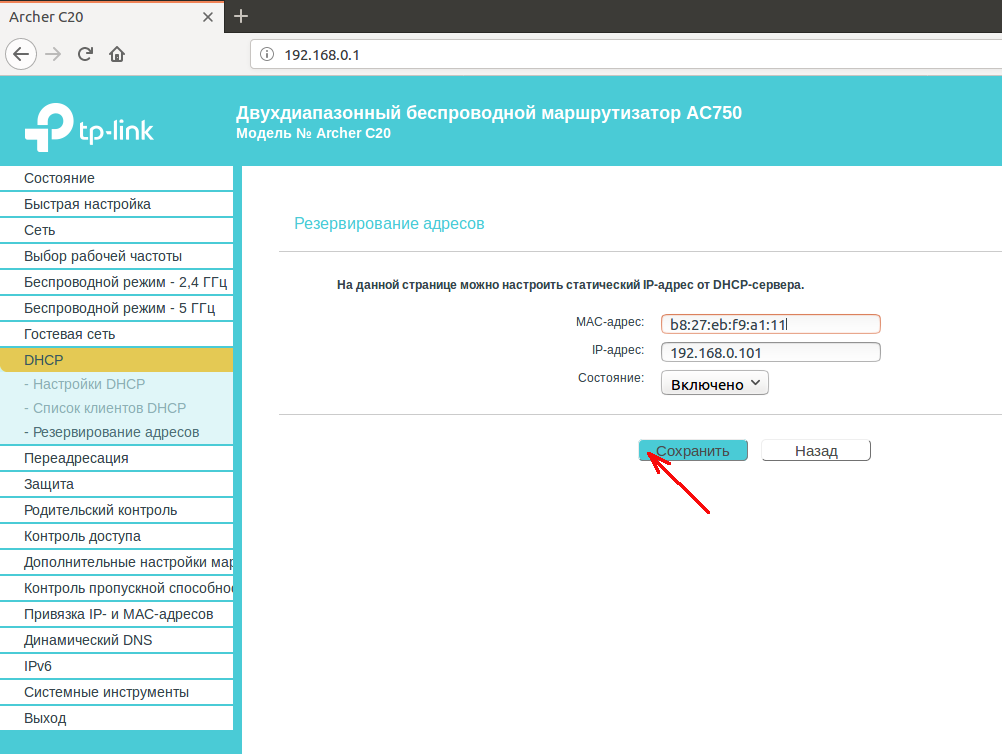This screenshot has height=754, width=1002.
Task: Open a new tab with plus icon
Action: [240, 17]
